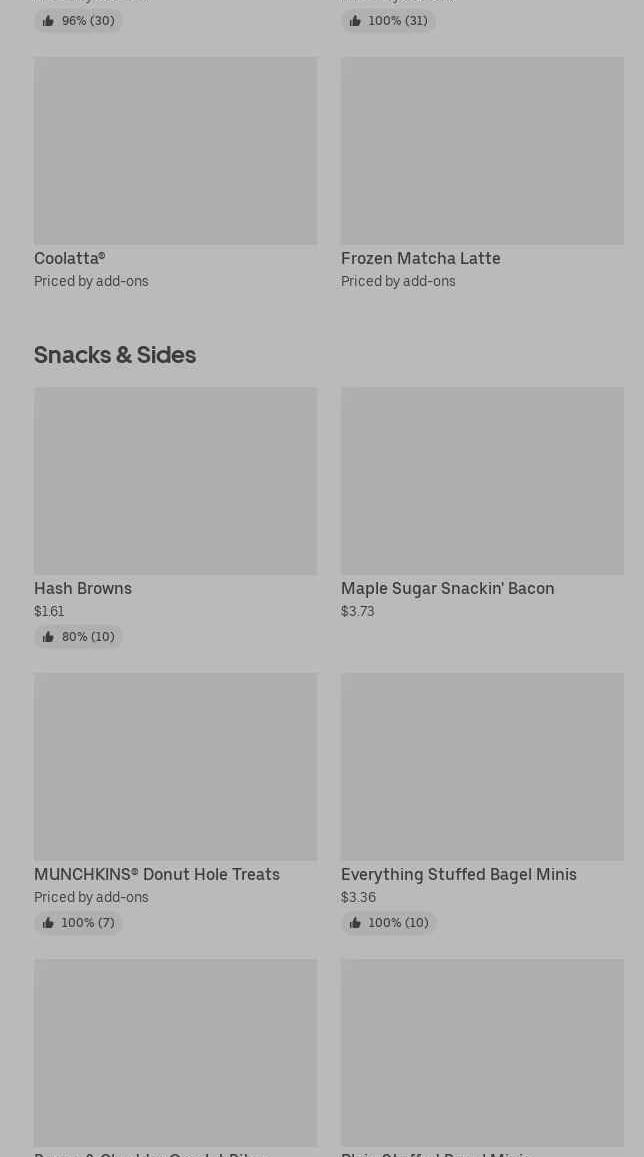The height and width of the screenshot is (1157, 644).
Task: Open the Frozen Matcha Latte image
Action: click(482, 150)
